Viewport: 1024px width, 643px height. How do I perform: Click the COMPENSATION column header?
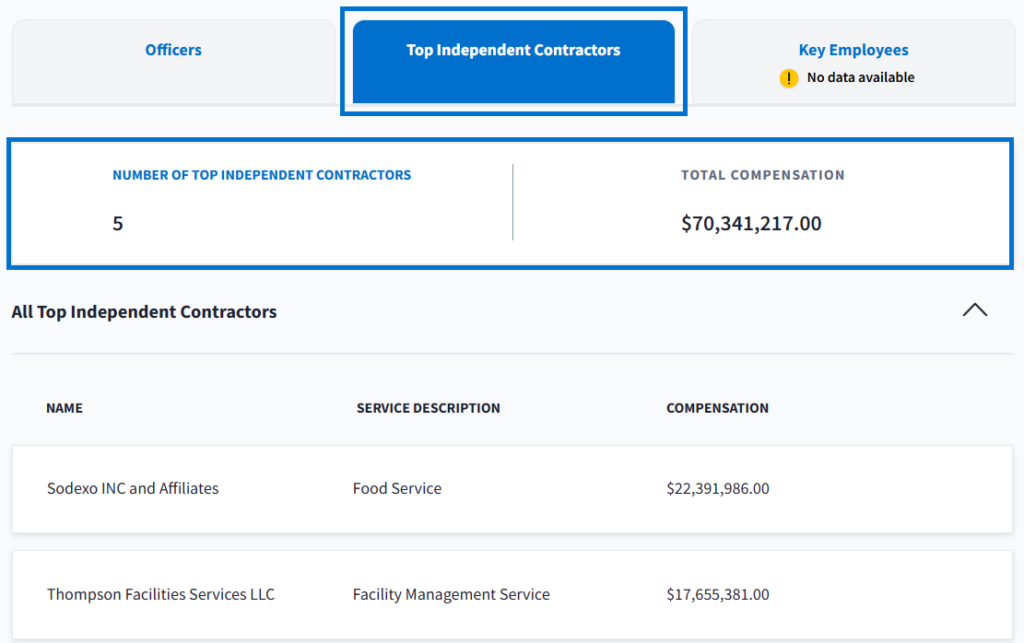point(717,408)
